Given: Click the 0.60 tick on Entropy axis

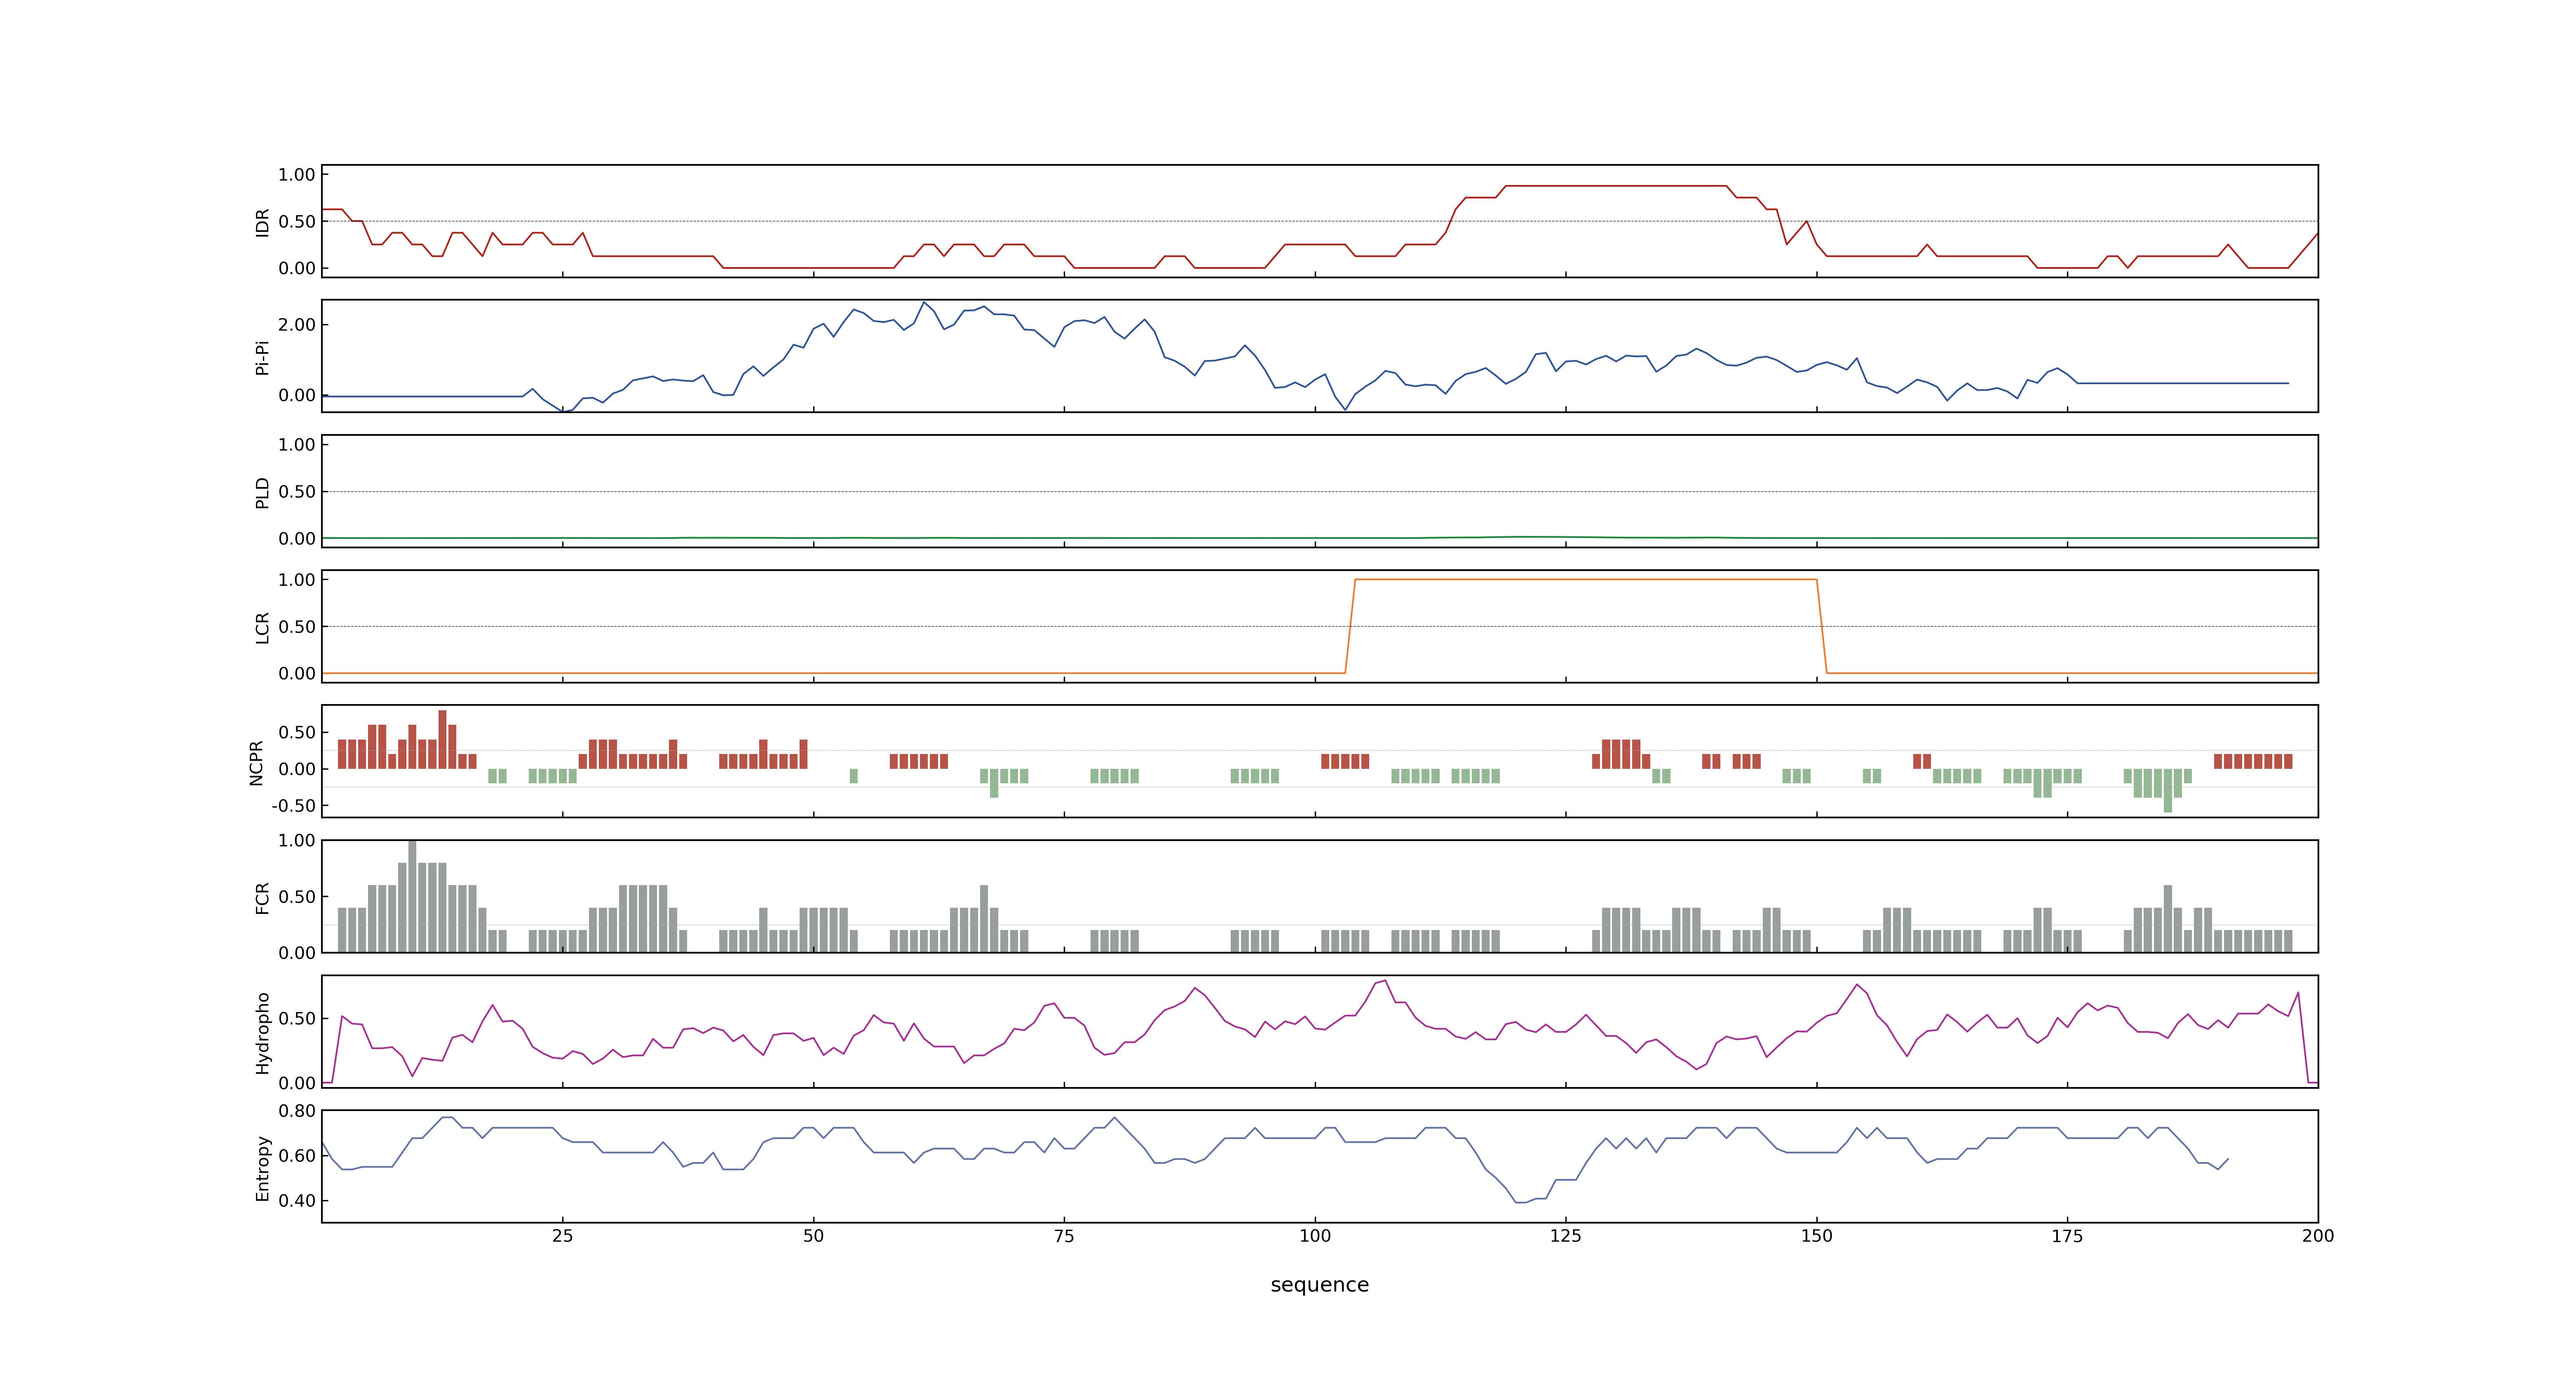Looking at the screenshot, I should pos(297,1155).
